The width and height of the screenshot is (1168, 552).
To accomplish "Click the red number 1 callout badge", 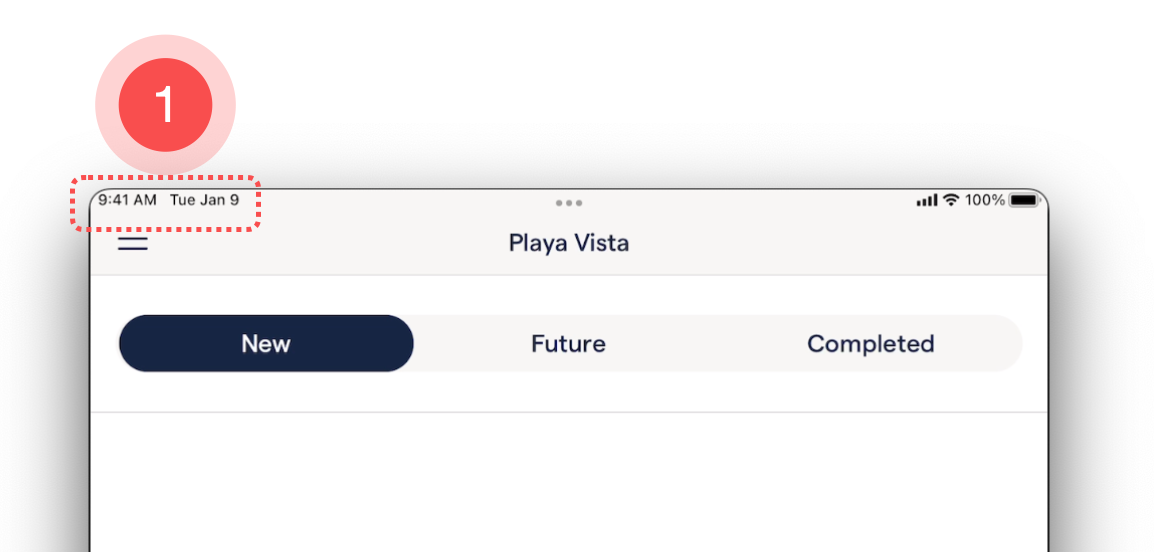I will 165,104.
